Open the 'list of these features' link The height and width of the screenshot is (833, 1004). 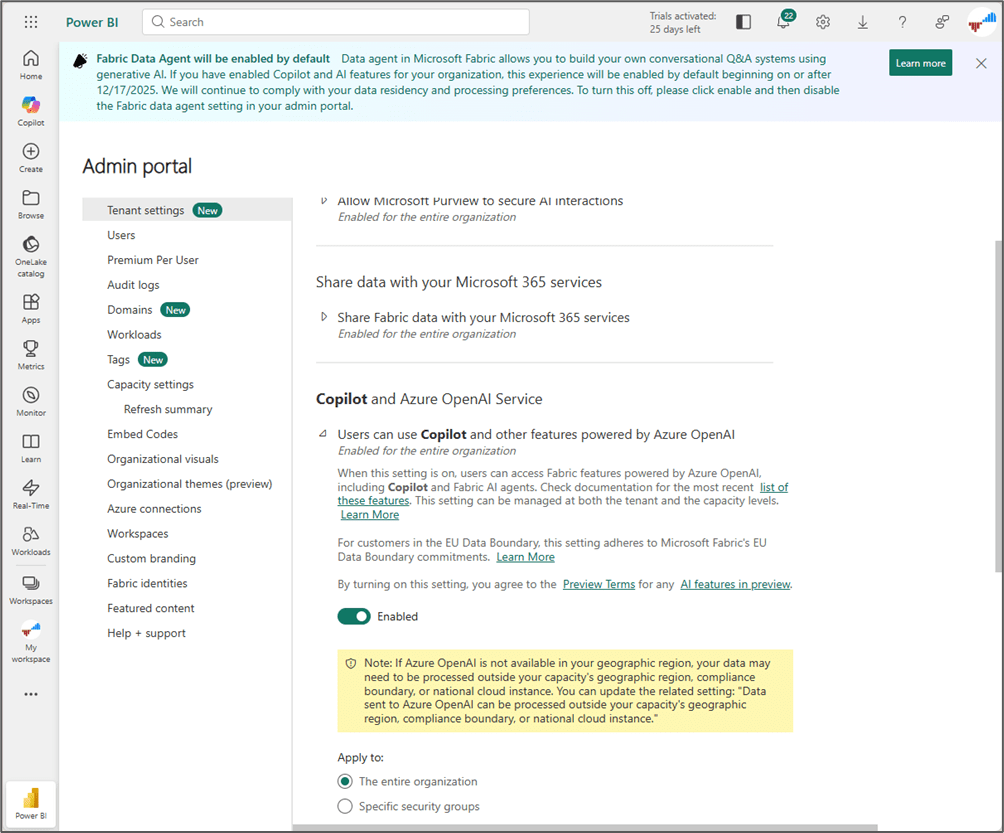[773, 487]
